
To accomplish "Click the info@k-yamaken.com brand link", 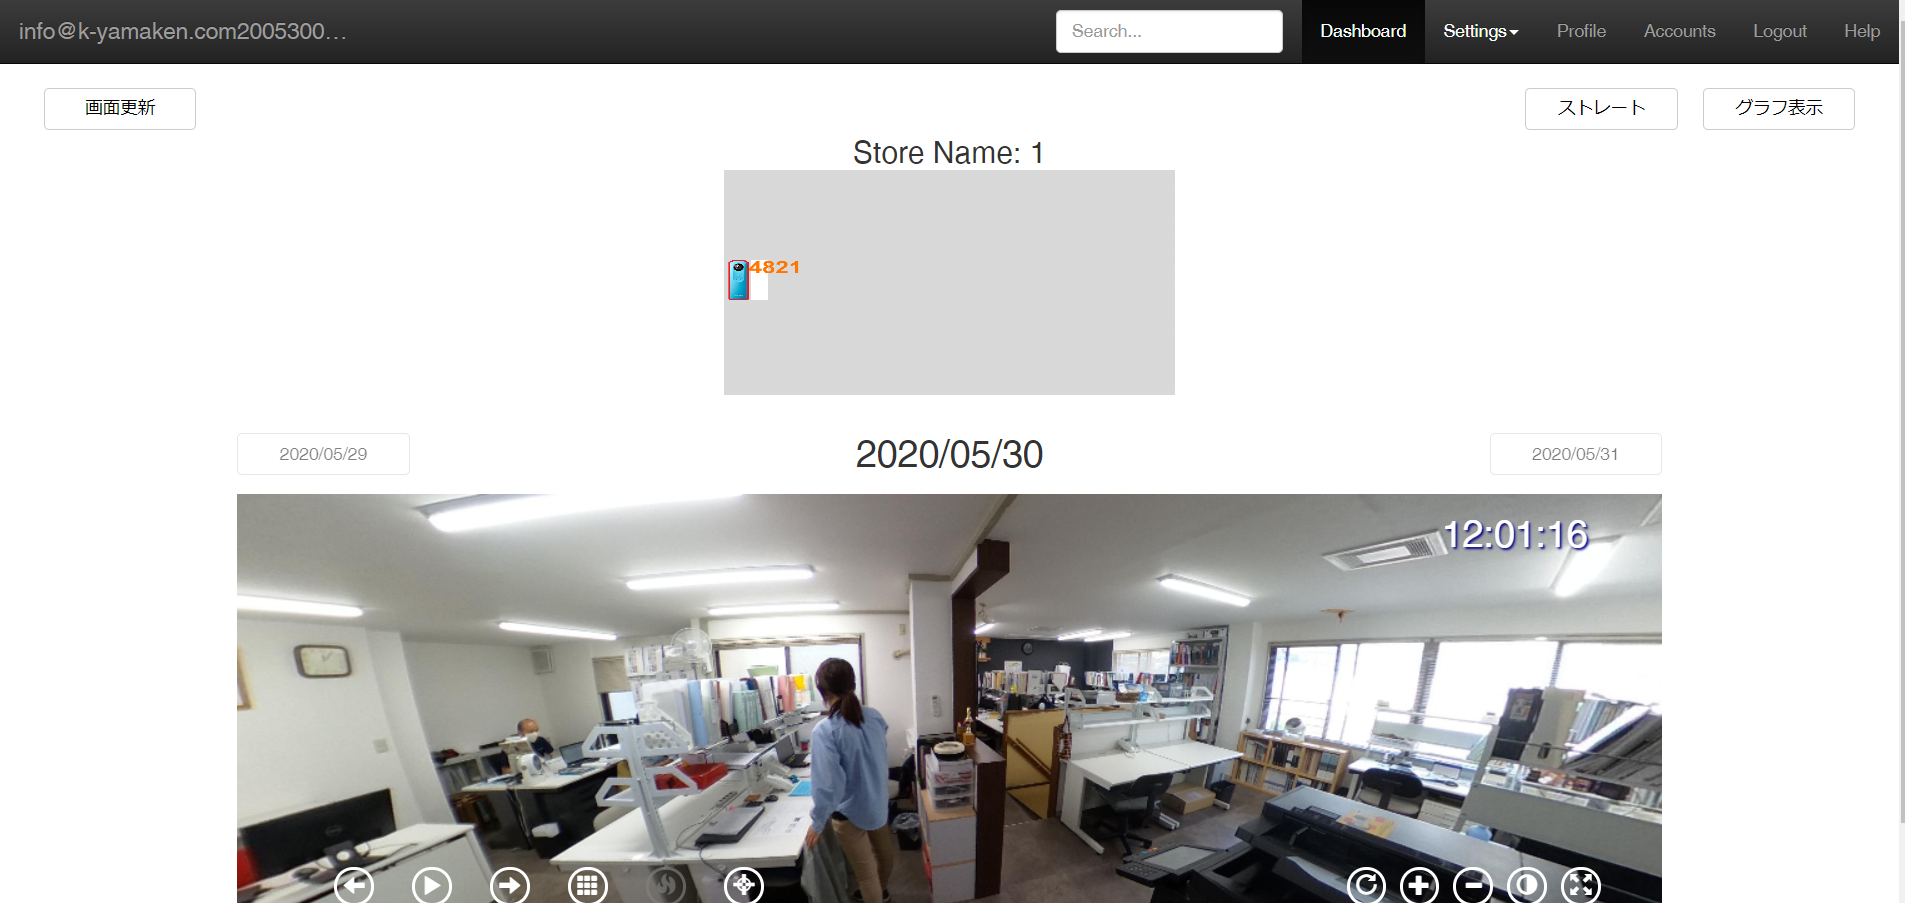I will (x=183, y=31).
